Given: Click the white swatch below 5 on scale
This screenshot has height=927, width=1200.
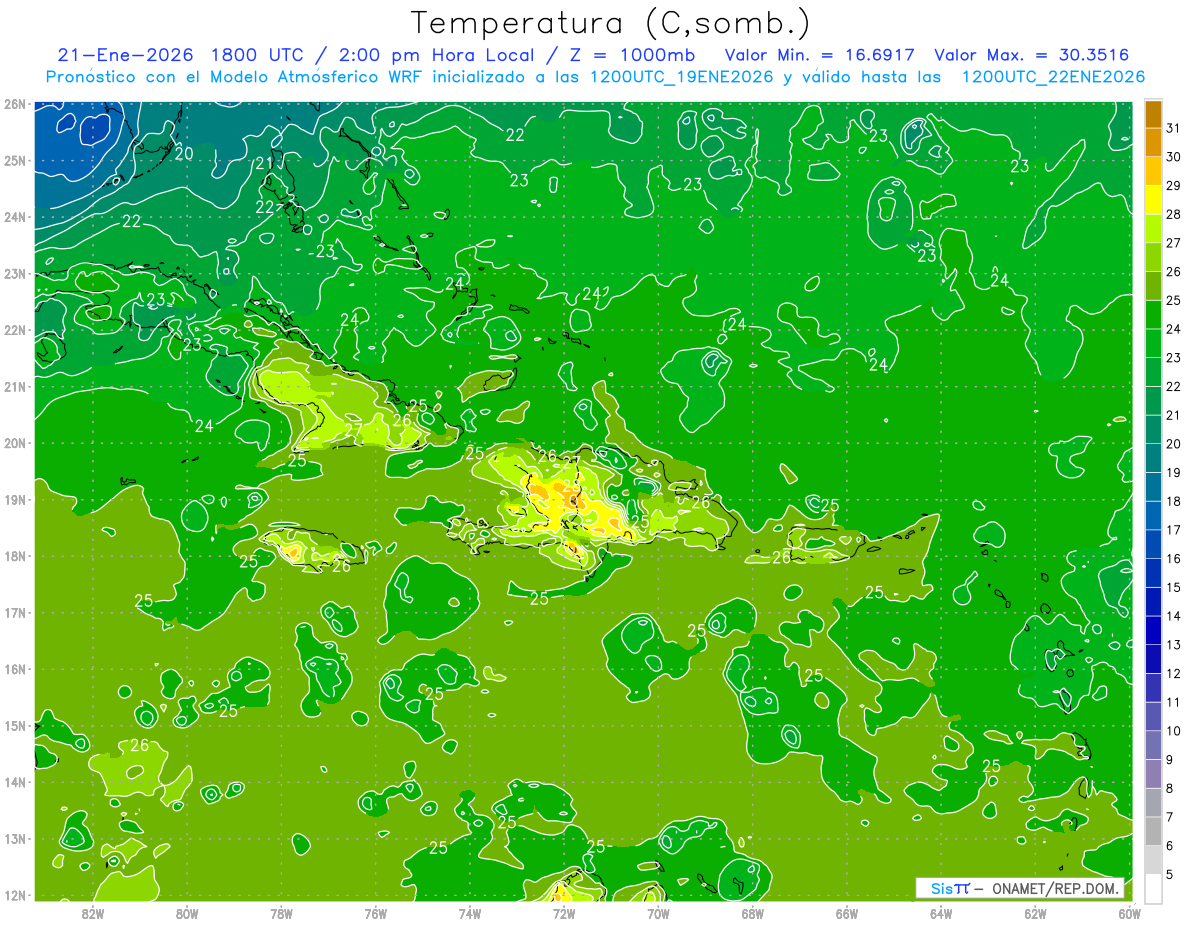Looking at the screenshot, I should 1153,889.
